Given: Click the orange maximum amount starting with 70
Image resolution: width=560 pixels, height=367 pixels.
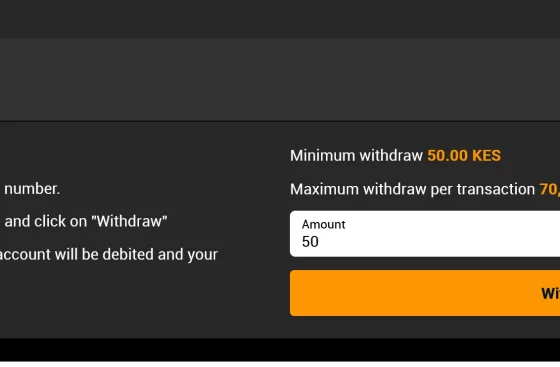Looking at the screenshot, I should tap(550, 189).
